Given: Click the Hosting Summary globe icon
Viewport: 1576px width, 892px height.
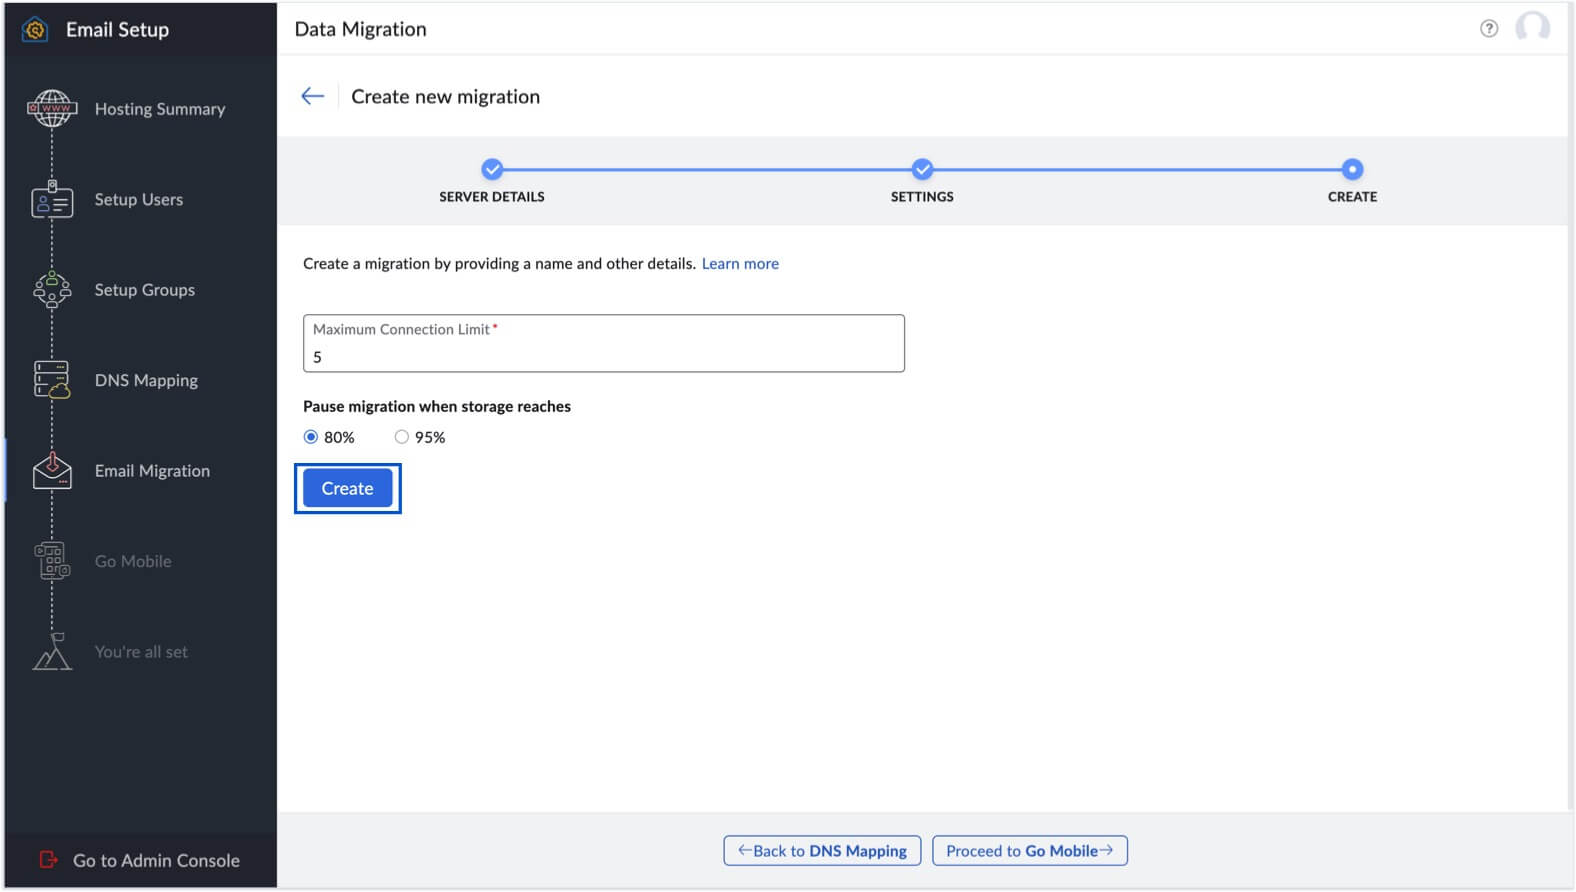Looking at the screenshot, I should tap(52, 108).
